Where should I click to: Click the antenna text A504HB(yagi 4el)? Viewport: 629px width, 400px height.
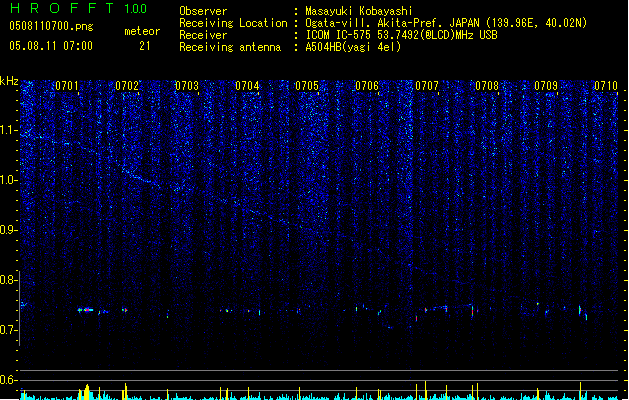click(x=353, y=47)
